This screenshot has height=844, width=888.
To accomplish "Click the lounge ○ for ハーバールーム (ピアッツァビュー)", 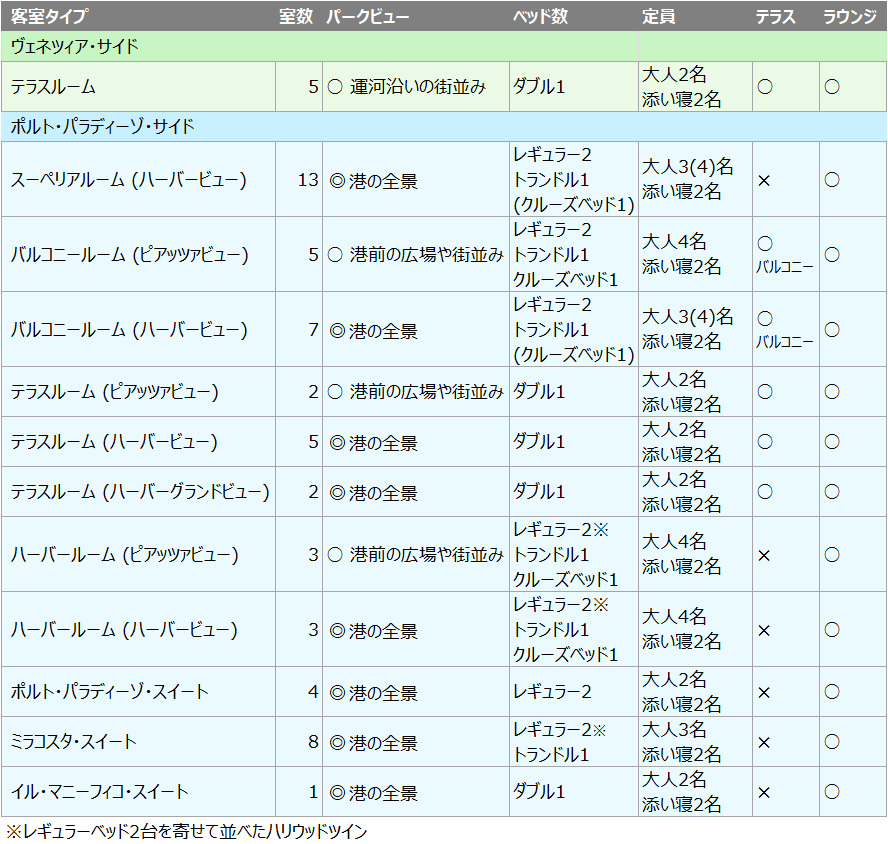I will coord(831,555).
